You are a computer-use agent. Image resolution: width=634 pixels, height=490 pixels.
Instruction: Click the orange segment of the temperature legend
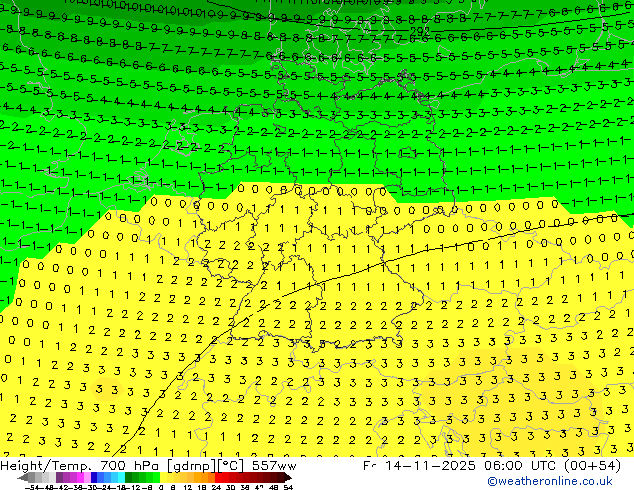(x=204, y=477)
